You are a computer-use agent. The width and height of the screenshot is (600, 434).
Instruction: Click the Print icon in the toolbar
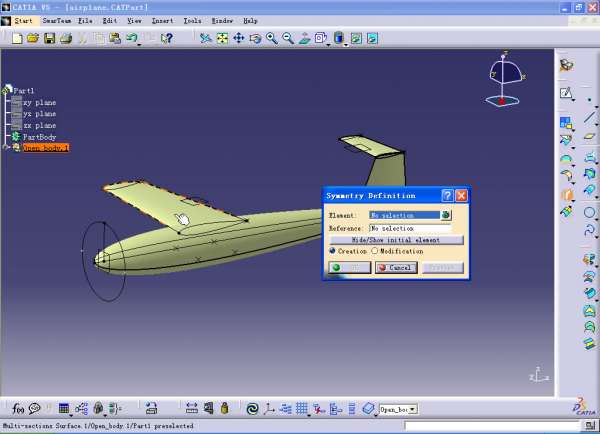(x=65, y=39)
